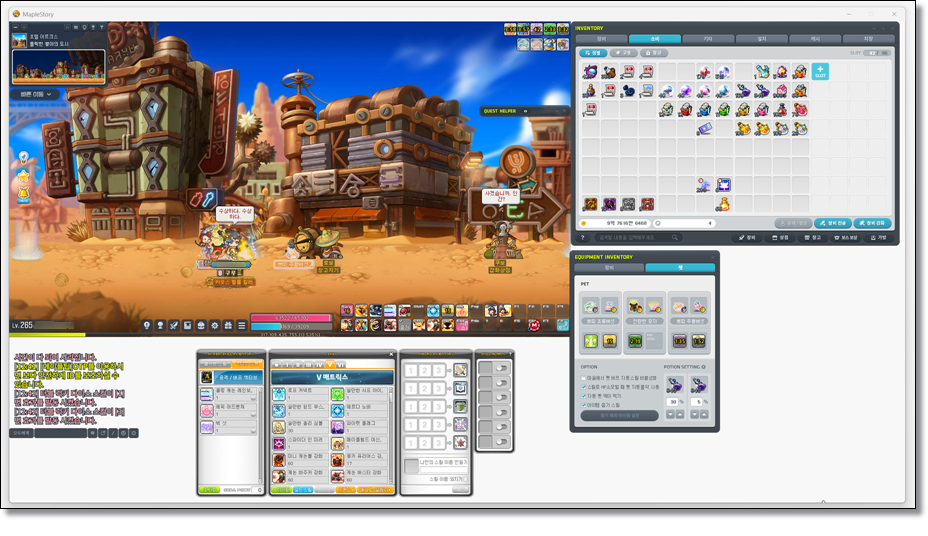Viewport: 928px width, 536px height.
Task: Open the hamburger menu on game toolbar
Action: pyautogui.click(x=241, y=325)
